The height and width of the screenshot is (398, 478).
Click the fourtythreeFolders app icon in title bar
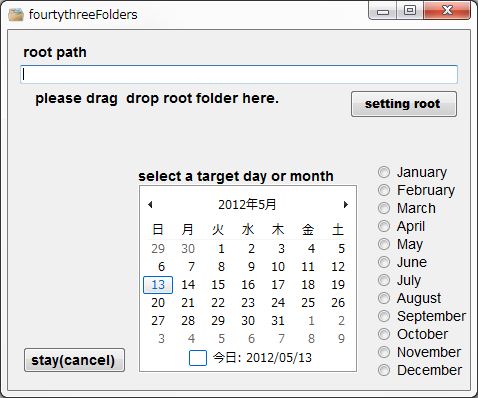pyautogui.click(x=16, y=15)
